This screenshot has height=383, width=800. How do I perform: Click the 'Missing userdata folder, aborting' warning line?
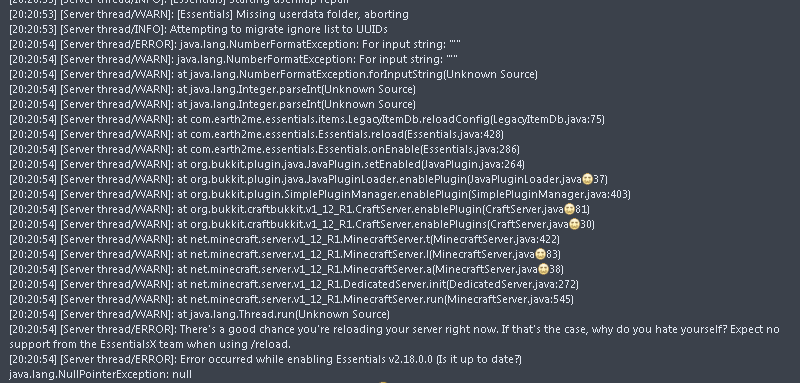click(x=209, y=14)
